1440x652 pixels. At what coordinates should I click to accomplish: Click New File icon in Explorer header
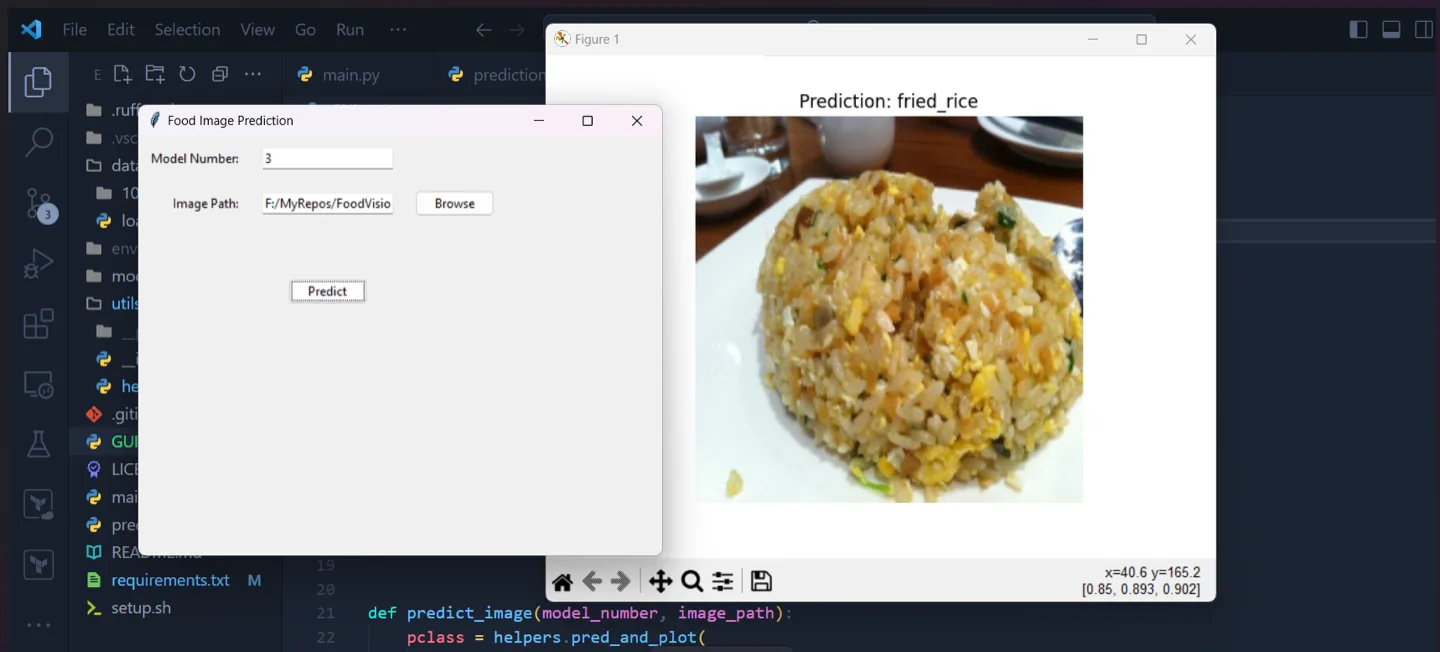coord(122,74)
